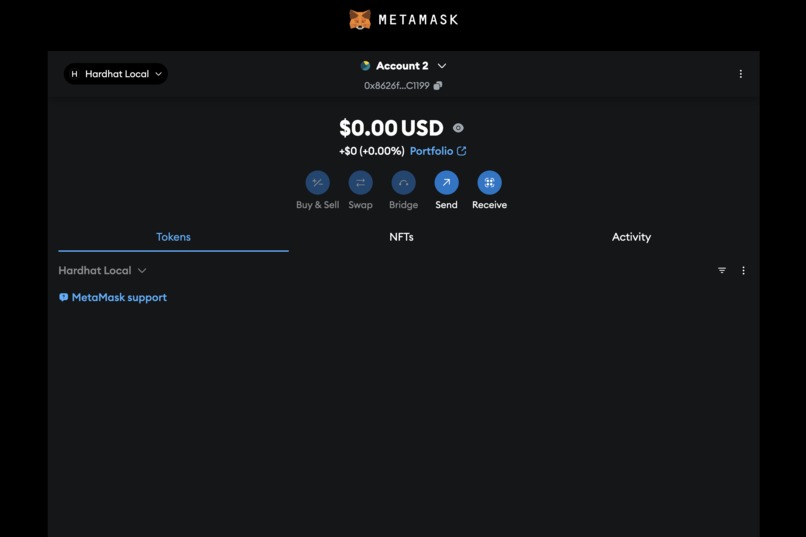Viewport: 806px width, 537px height.
Task: Switch to the Activity tab
Action: [x=631, y=237]
